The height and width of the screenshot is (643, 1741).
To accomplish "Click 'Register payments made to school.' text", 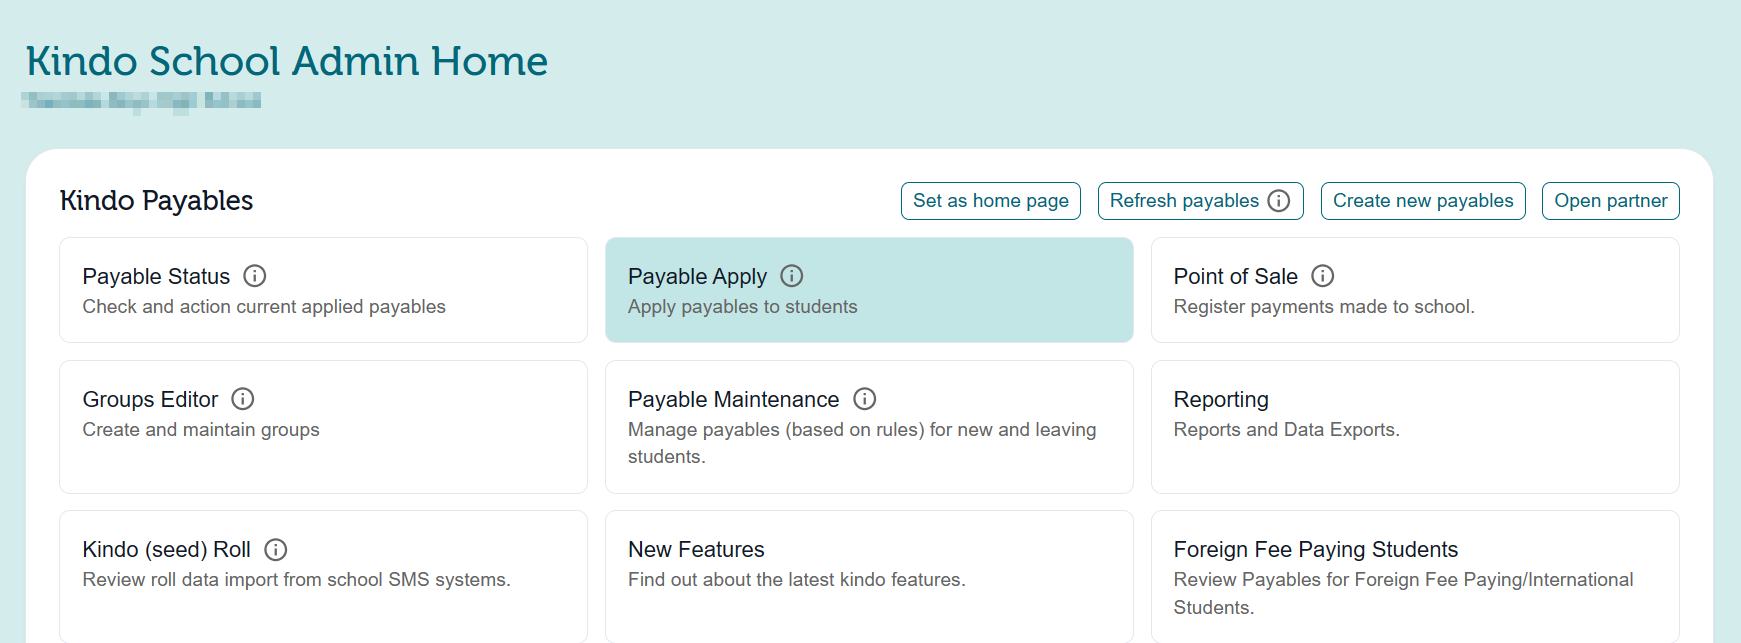I will coord(1324,307).
